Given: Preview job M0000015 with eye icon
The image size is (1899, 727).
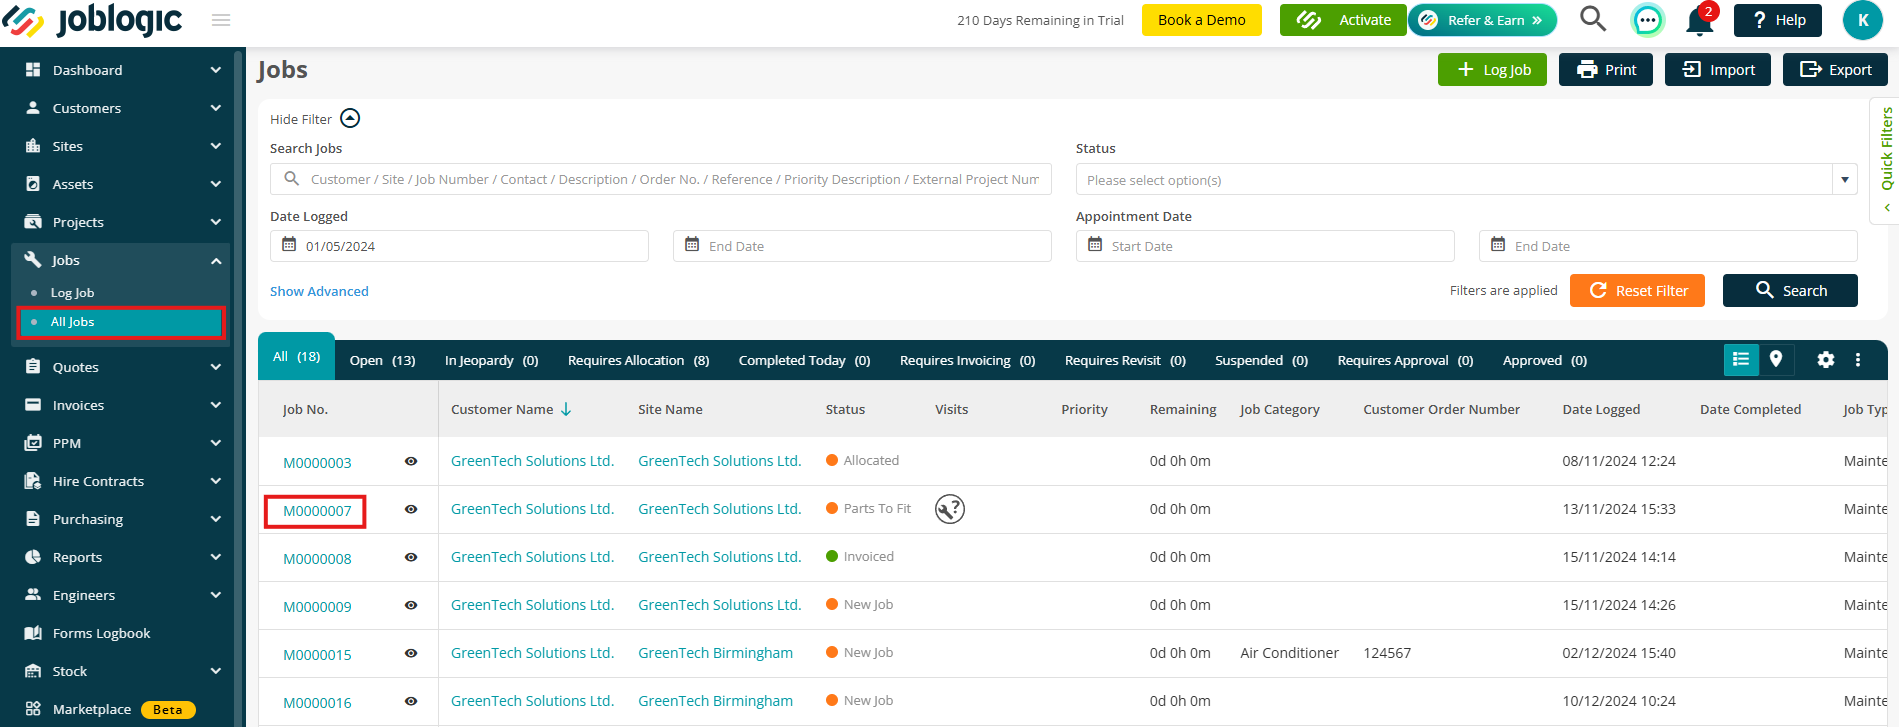Looking at the screenshot, I should (x=411, y=653).
